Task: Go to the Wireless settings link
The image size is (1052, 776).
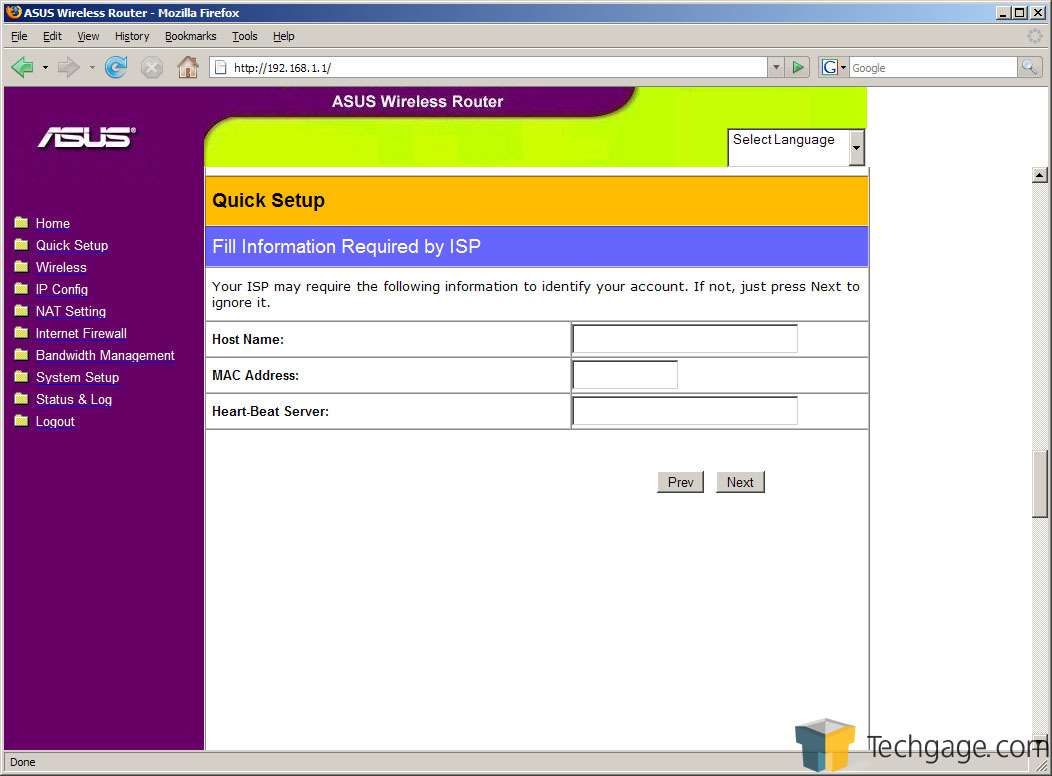Action: (x=61, y=268)
